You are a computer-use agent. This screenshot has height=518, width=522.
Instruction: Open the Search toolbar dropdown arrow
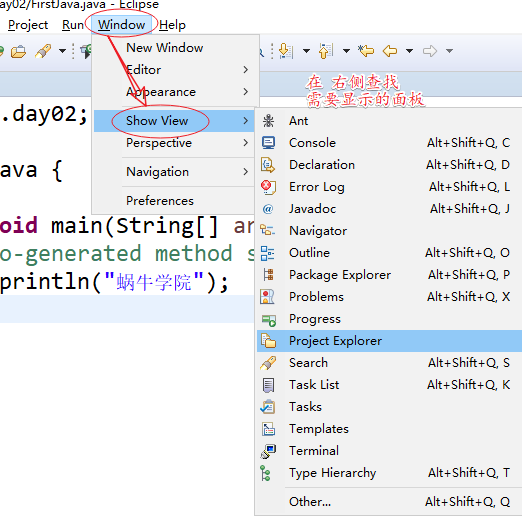pyautogui.click(x=62, y=51)
